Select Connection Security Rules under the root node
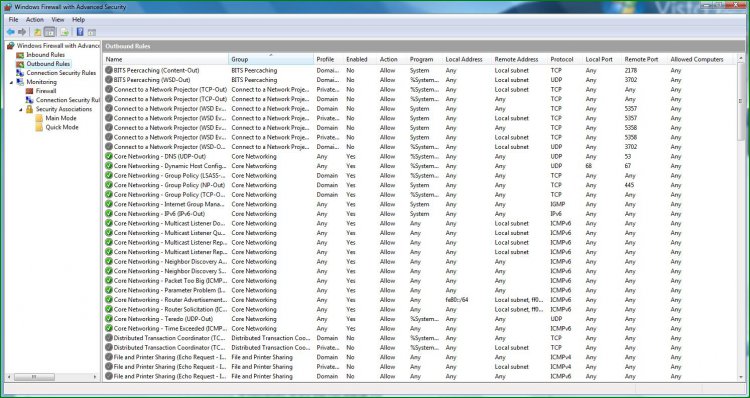 [61, 73]
